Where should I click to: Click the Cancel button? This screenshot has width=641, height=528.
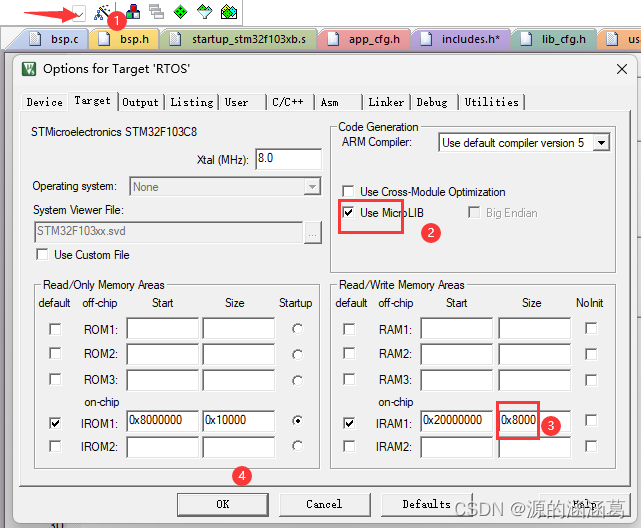click(325, 504)
